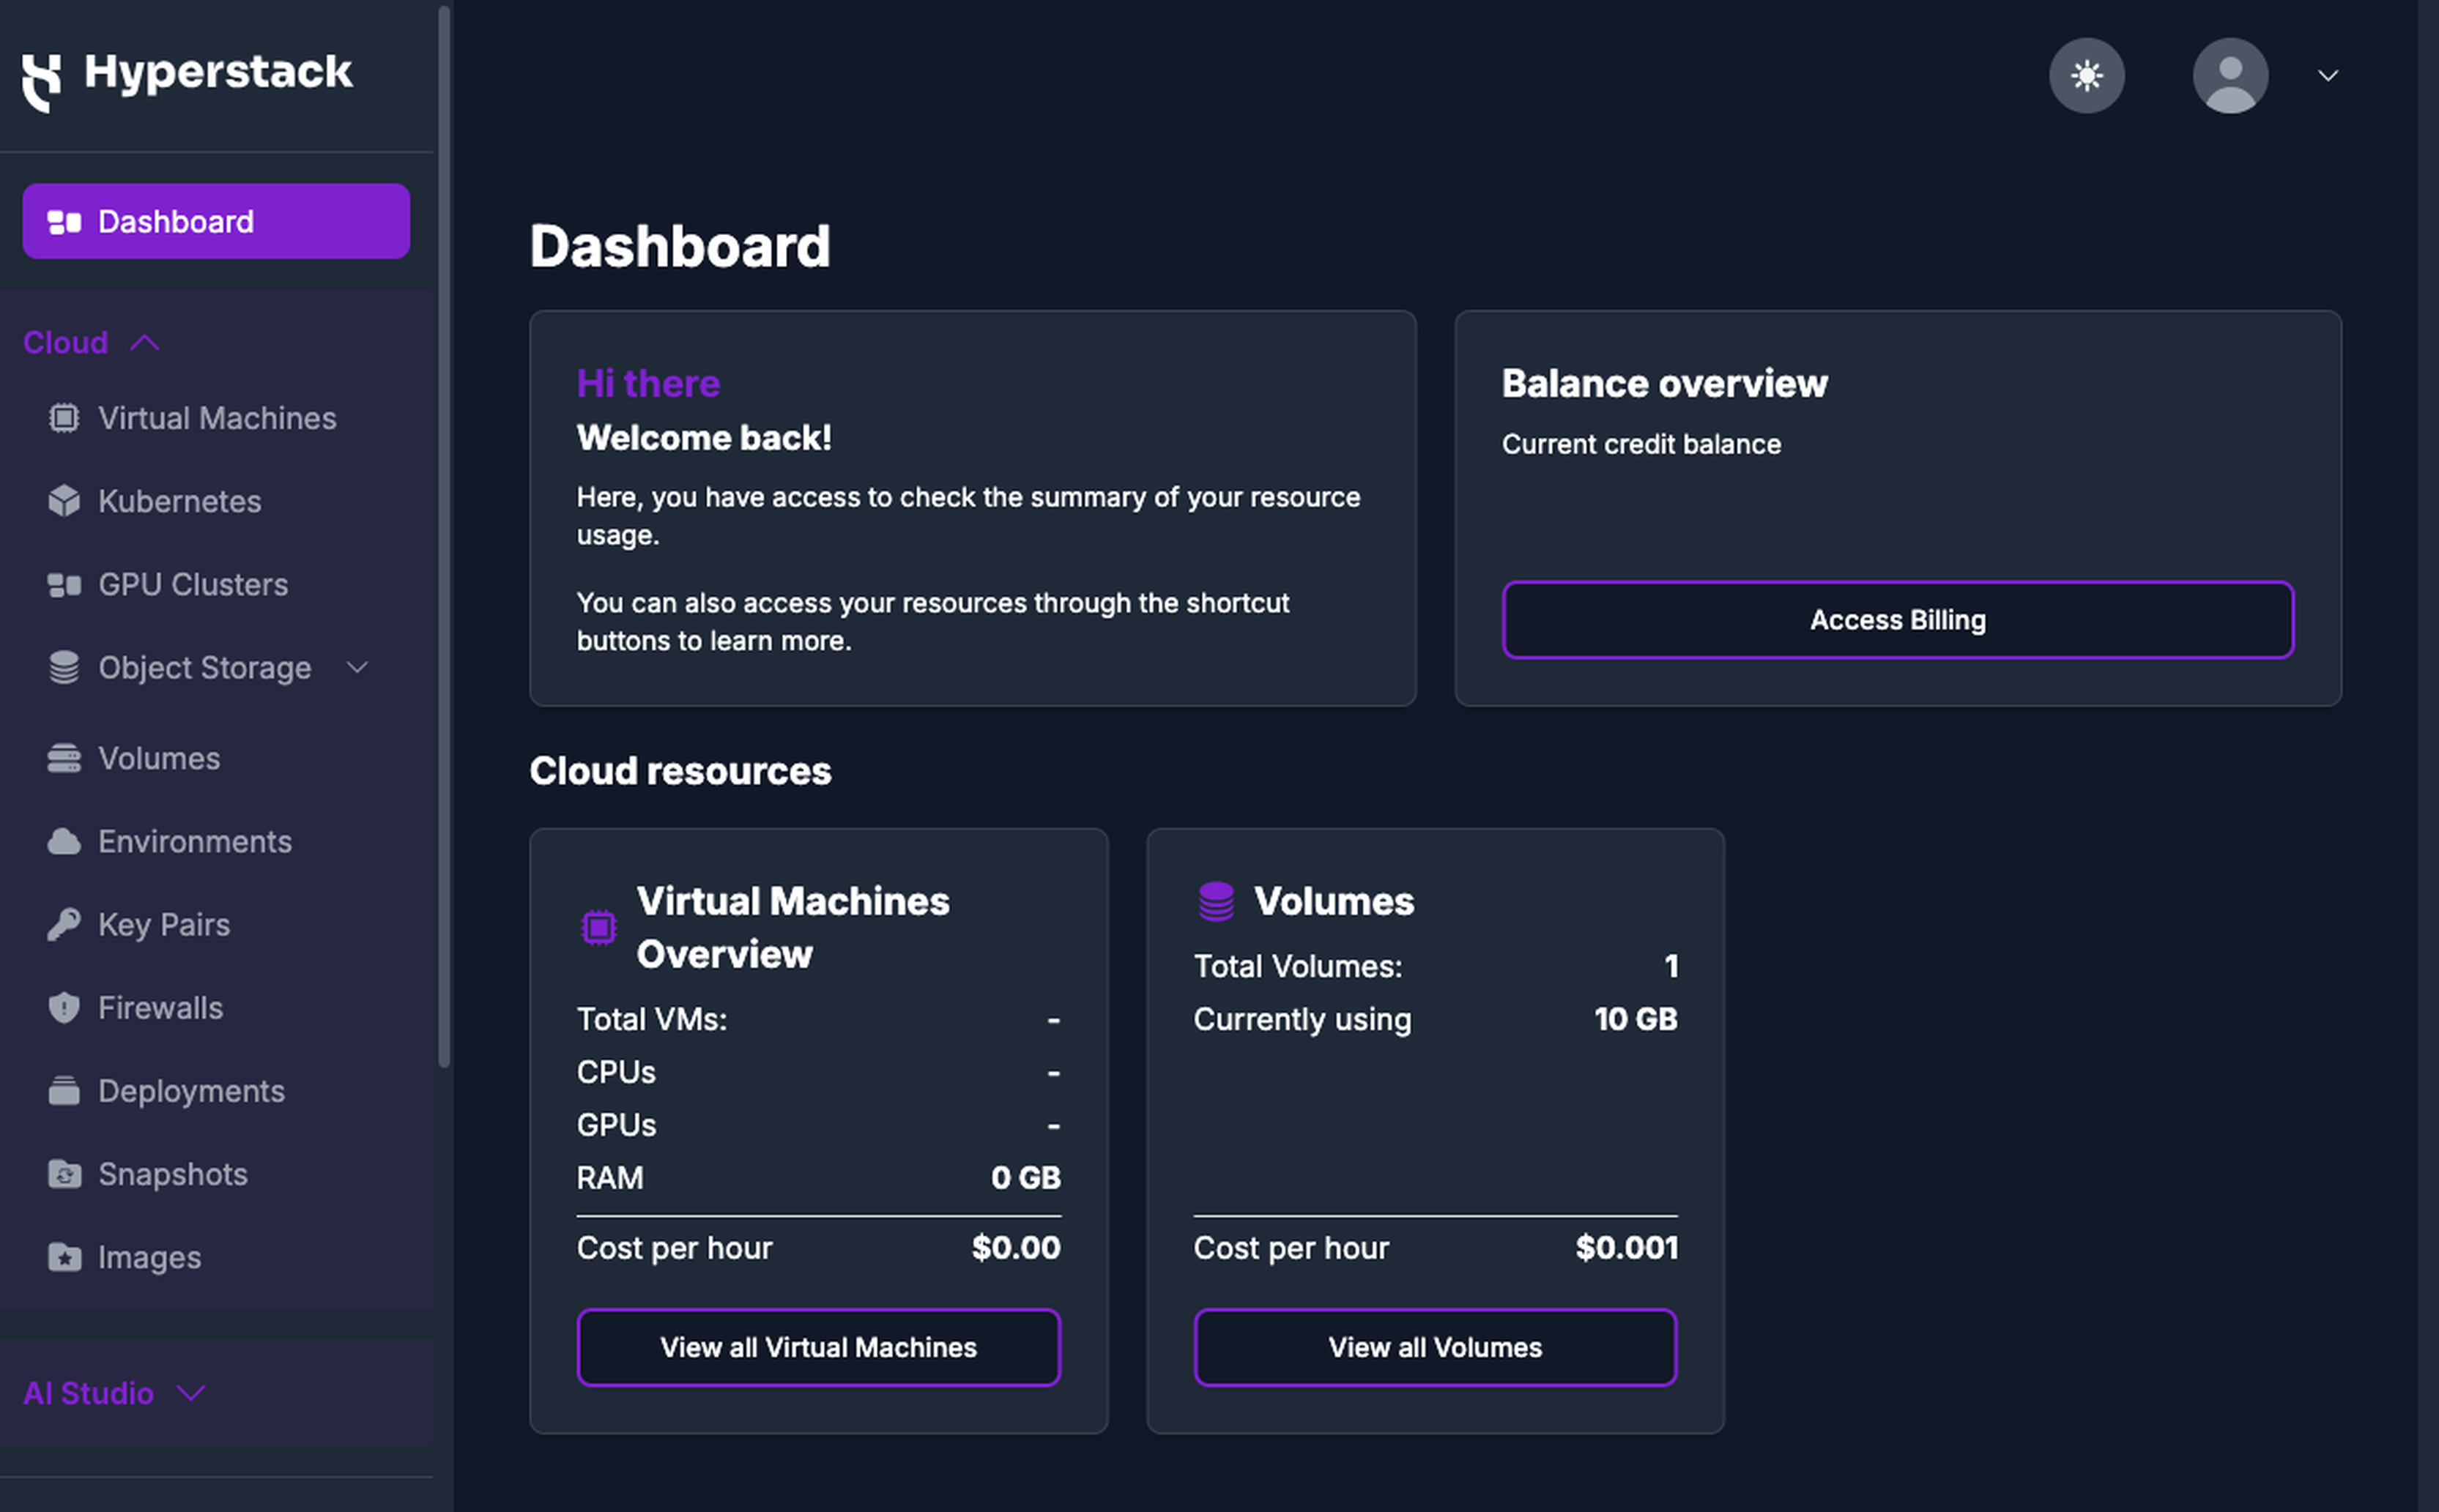The image size is (2439, 1512).
Task: Click the Cloud section heading
Action: [x=66, y=343]
